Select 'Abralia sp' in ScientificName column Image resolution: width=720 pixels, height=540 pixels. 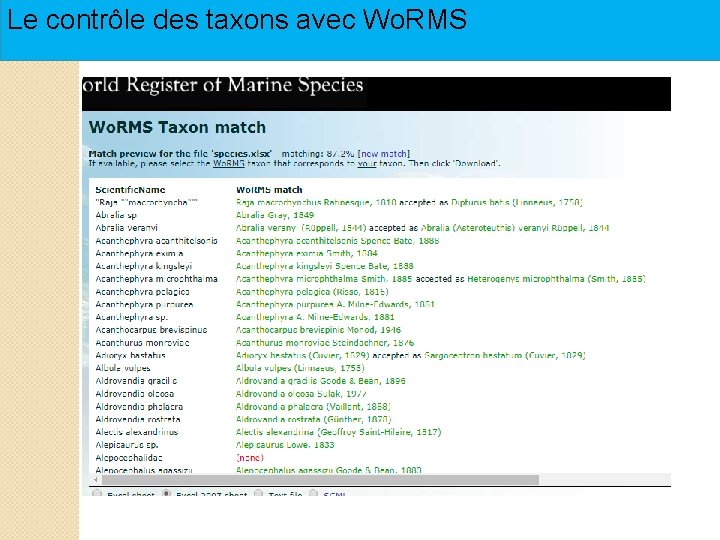click(x=116, y=215)
